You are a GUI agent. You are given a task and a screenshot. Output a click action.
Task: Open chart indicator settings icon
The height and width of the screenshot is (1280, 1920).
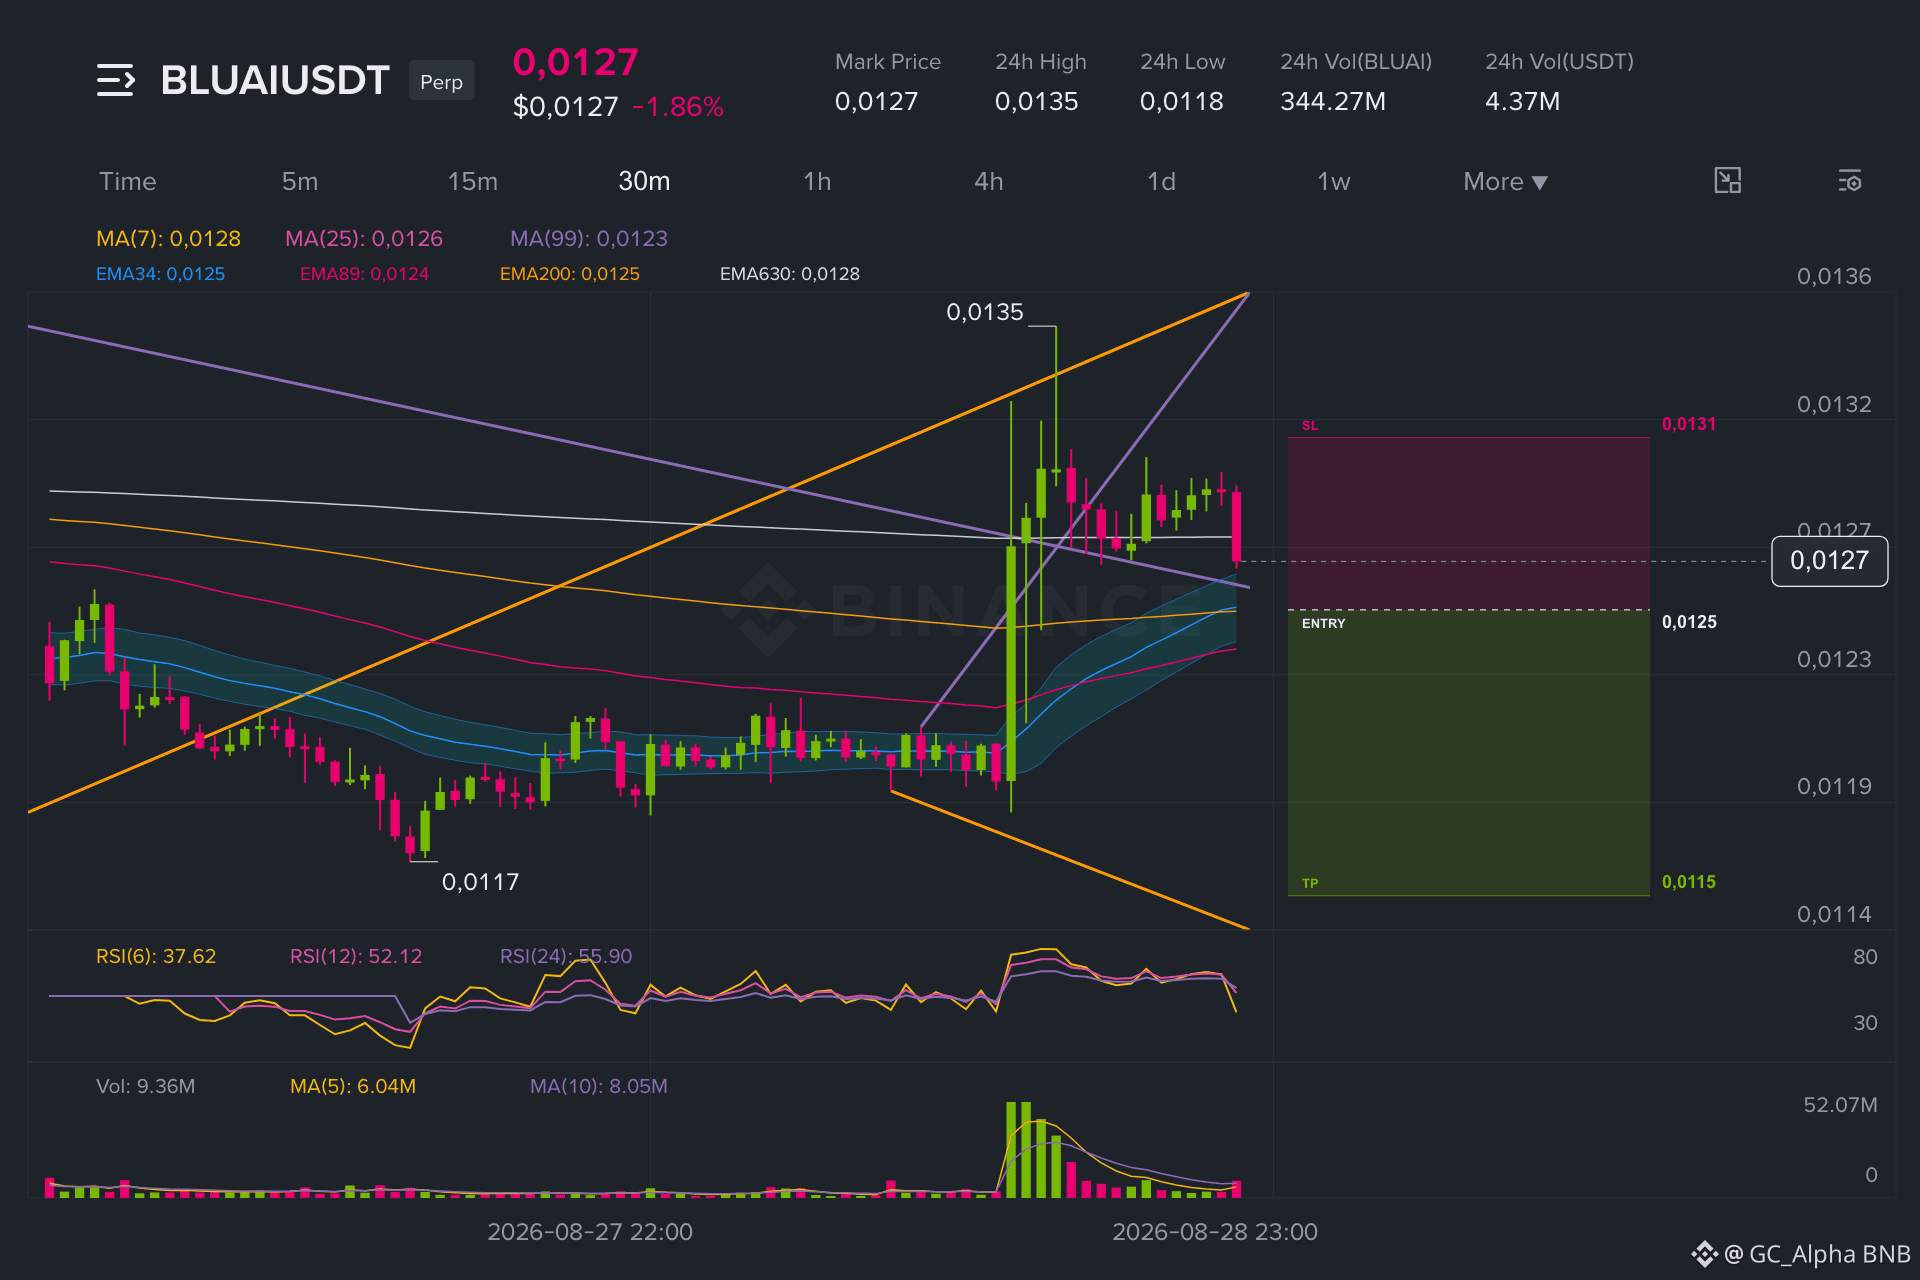pyautogui.click(x=1849, y=181)
